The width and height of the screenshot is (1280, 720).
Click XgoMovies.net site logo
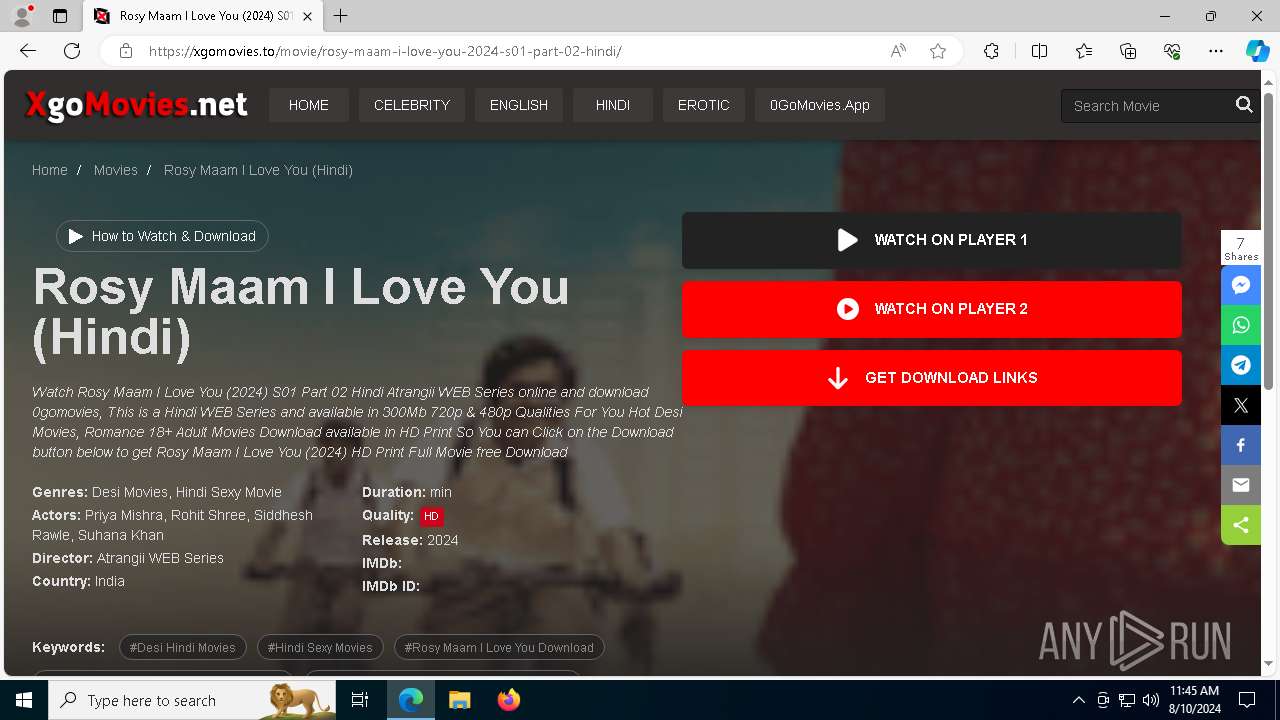[136, 104]
